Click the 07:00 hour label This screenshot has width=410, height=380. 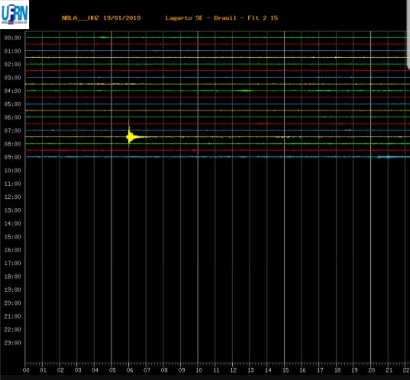pos(13,131)
